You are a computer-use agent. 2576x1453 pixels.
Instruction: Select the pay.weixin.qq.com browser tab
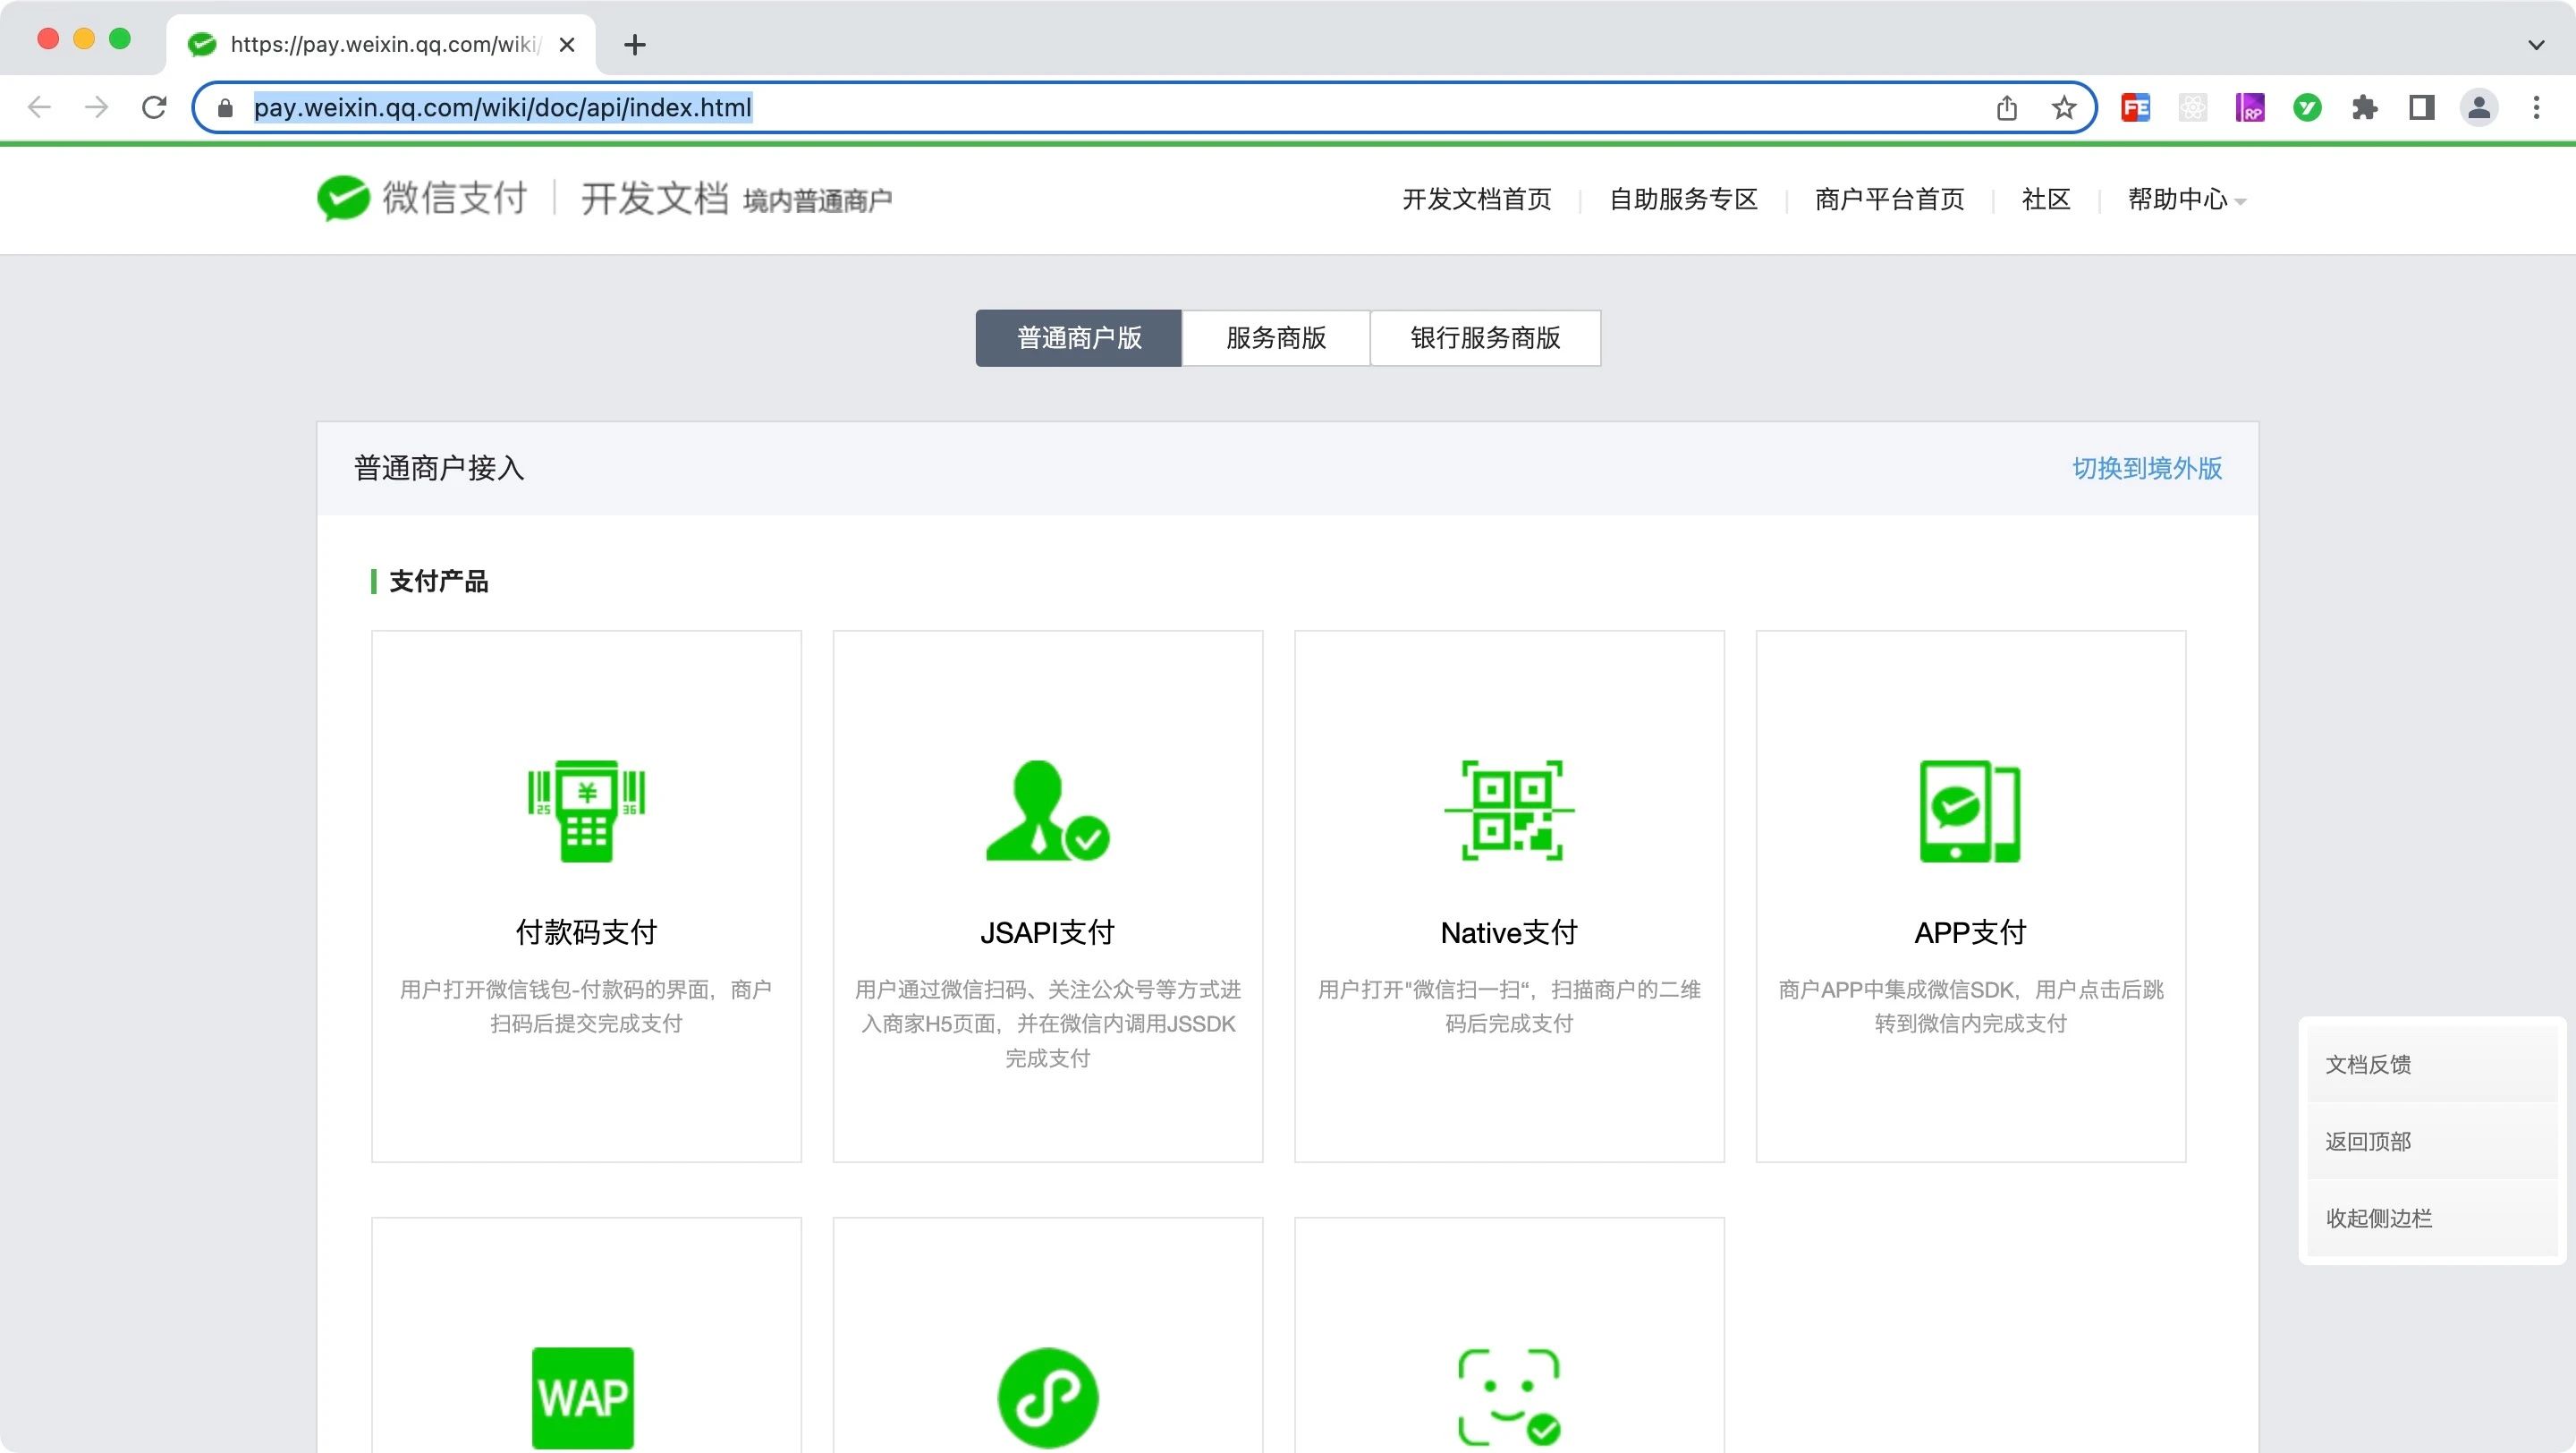click(380, 45)
